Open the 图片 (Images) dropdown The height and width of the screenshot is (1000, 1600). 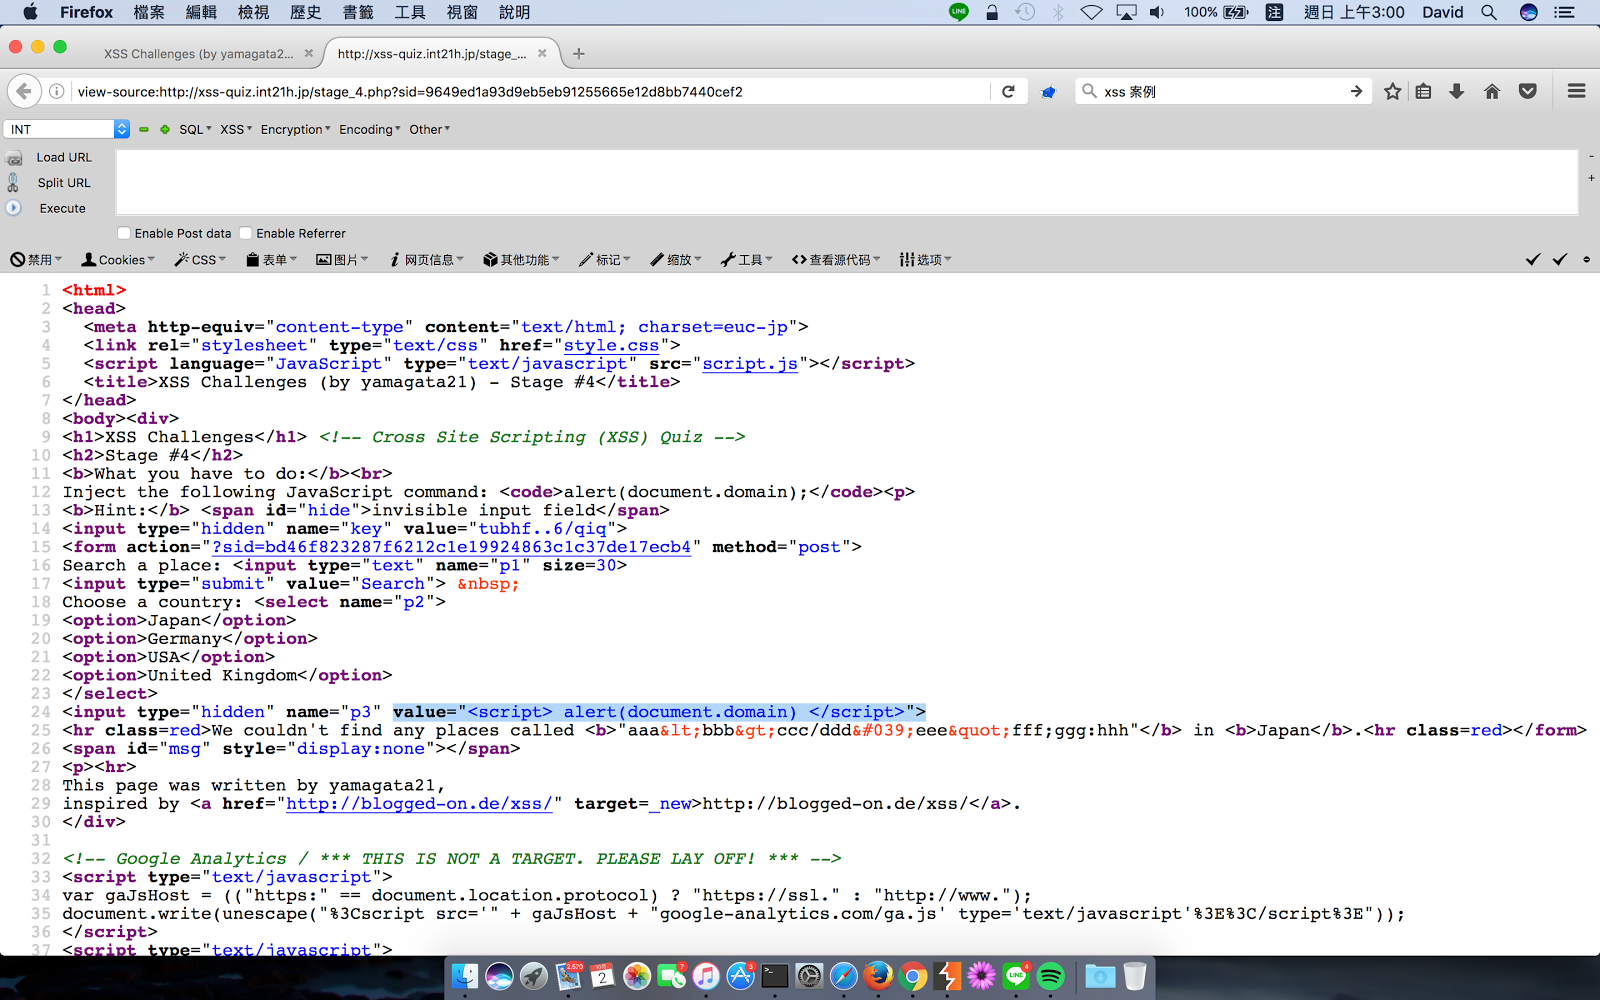pos(342,260)
